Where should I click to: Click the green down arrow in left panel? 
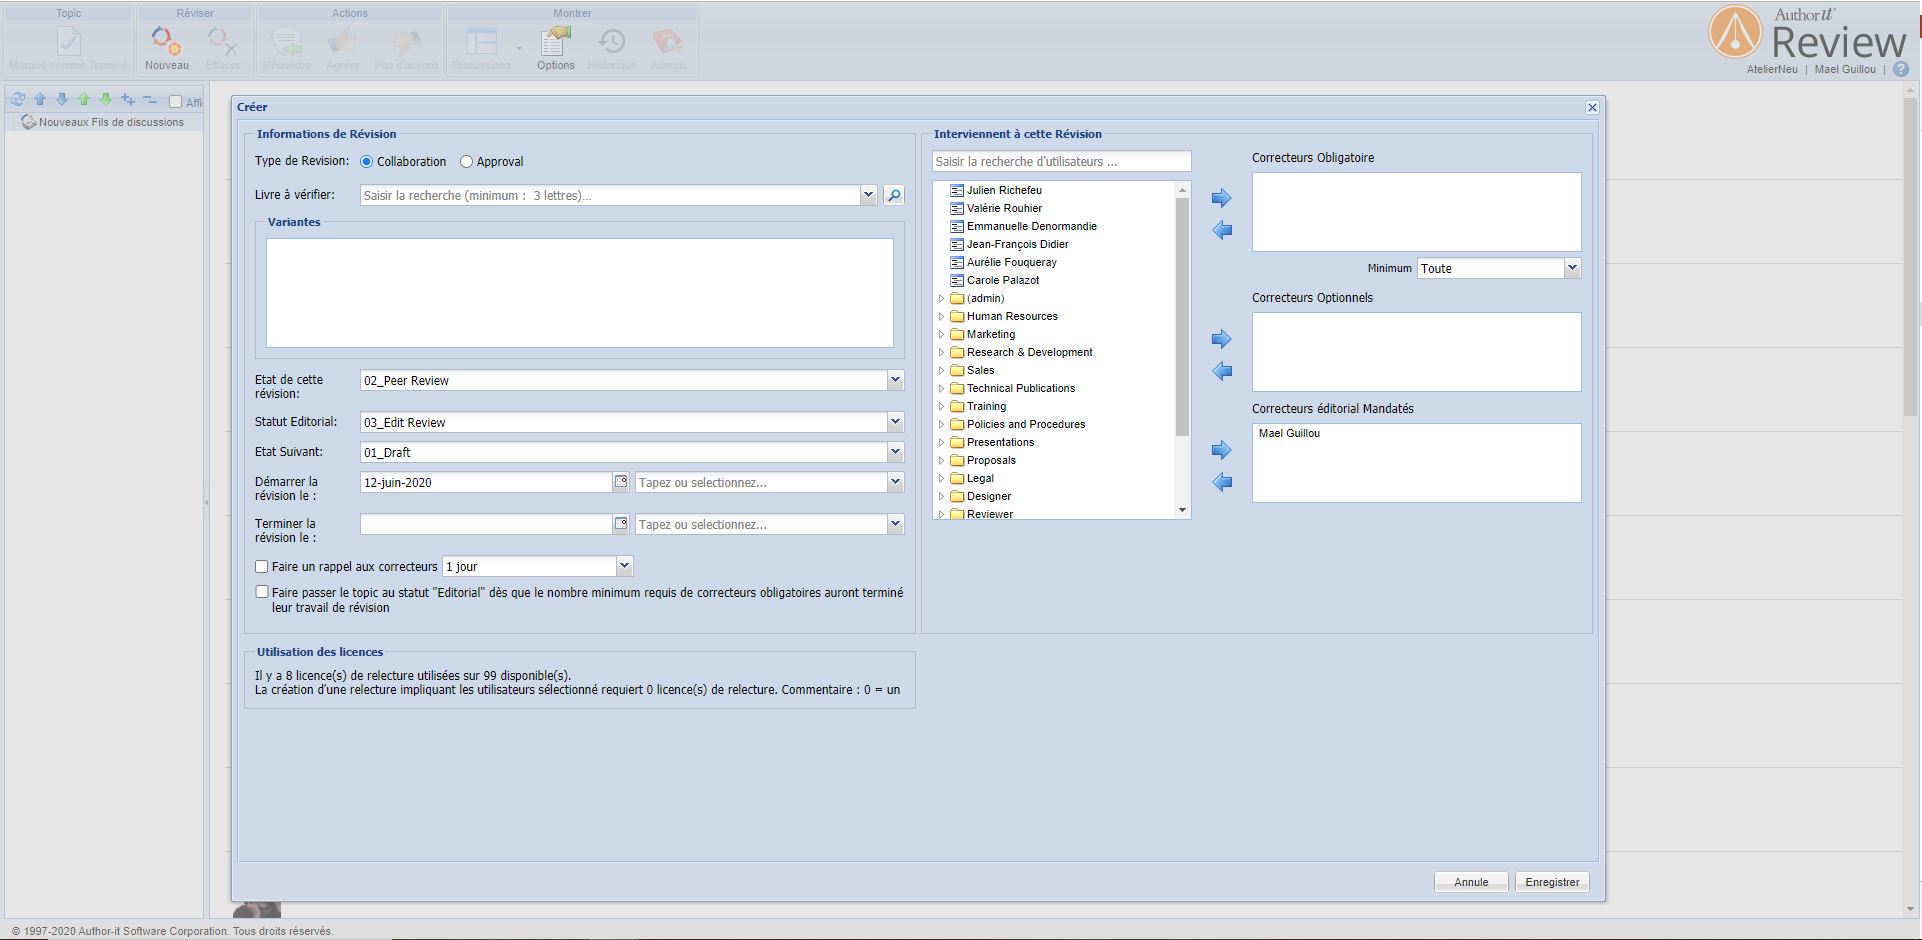click(x=106, y=100)
